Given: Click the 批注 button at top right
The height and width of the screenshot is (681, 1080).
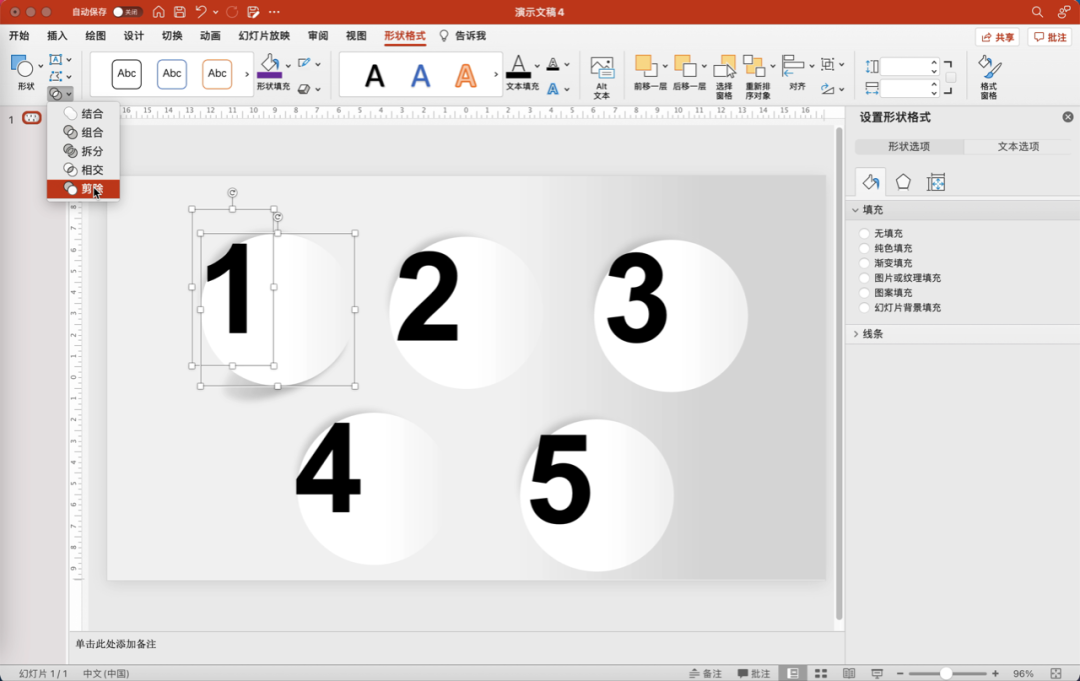Looking at the screenshot, I should 1050,37.
